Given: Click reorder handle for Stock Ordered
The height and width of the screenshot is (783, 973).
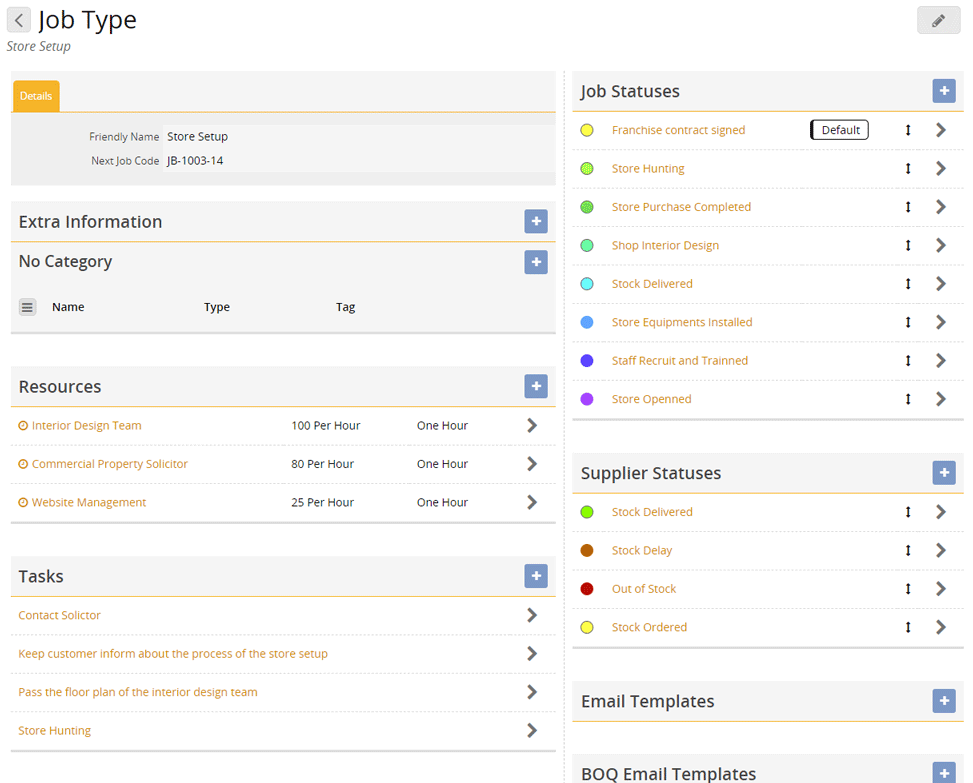Looking at the screenshot, I should [908, 627].
